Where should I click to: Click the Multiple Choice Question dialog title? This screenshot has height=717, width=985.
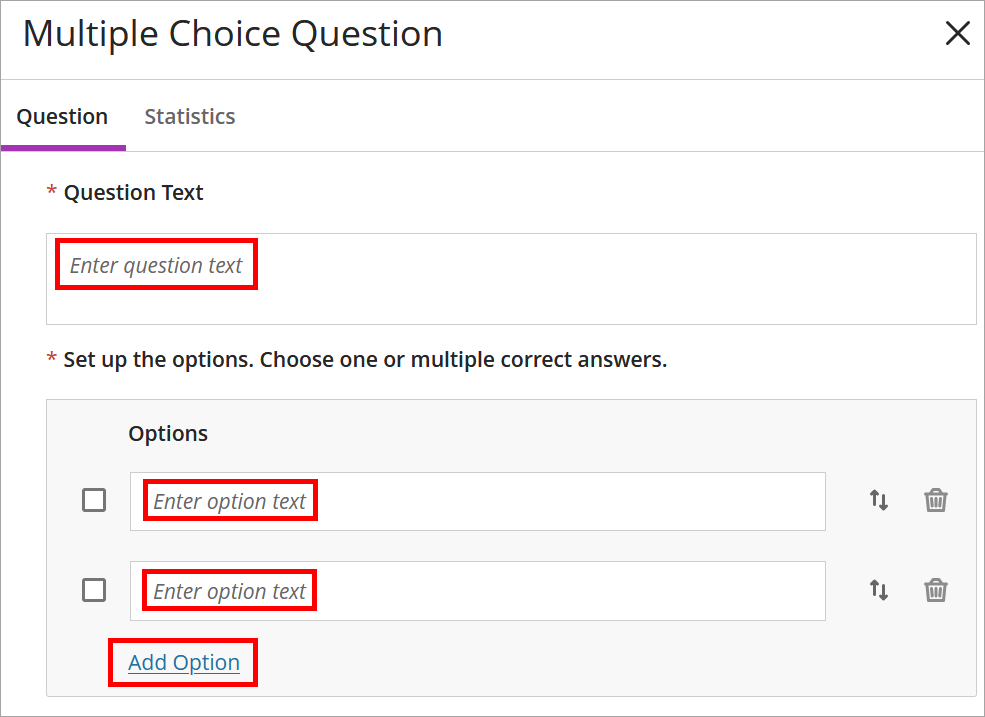click(x=231, y=33)
